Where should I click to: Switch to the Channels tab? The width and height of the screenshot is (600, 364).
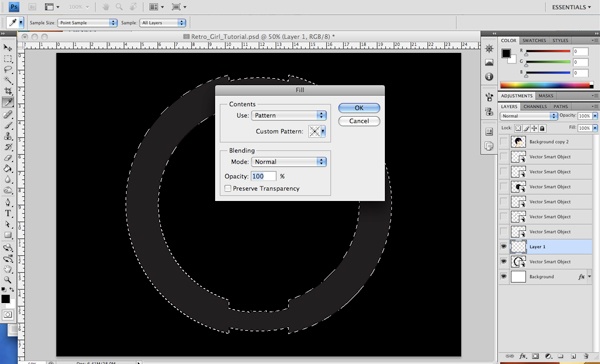[x=535, y=106]
